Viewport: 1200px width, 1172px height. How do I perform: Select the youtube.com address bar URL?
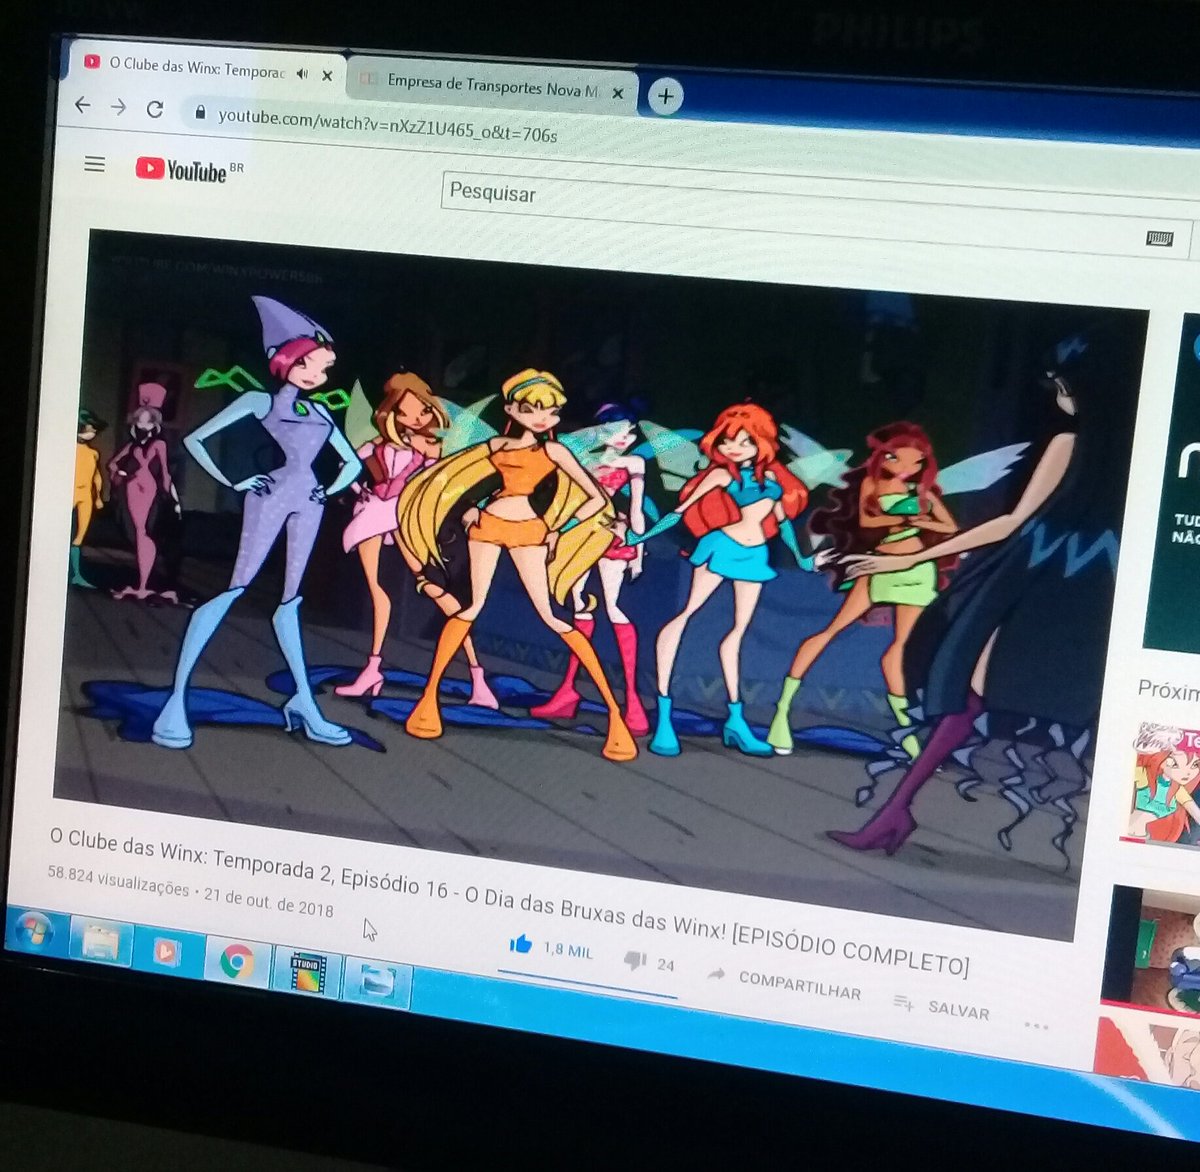(387, 124)
